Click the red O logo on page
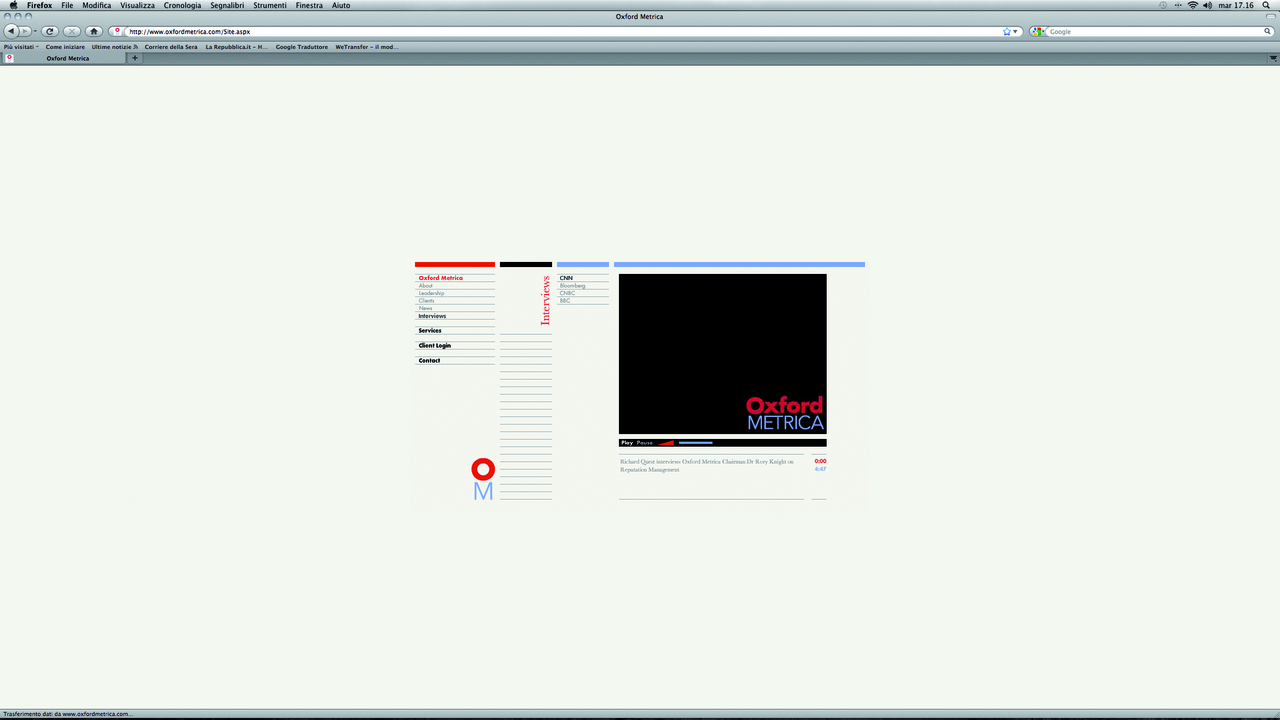Viewport: 1280px width, 720px height. 483,469
